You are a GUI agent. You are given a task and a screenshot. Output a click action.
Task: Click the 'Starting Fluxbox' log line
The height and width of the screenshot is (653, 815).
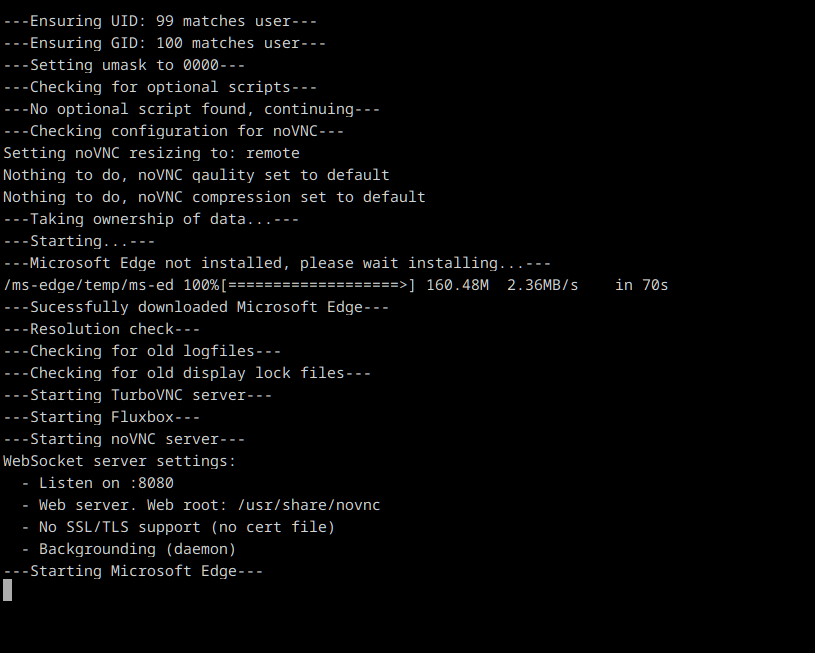[102, 417]
